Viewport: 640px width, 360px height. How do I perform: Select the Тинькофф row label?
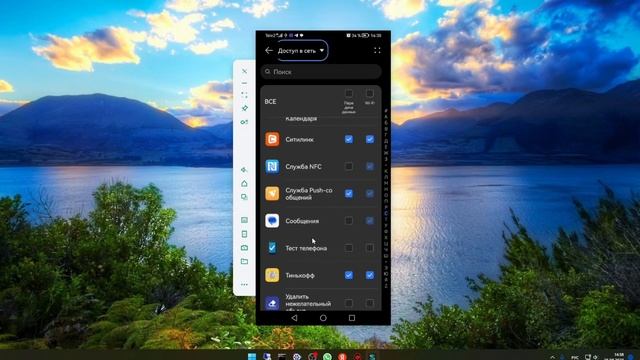pos(300,276)
